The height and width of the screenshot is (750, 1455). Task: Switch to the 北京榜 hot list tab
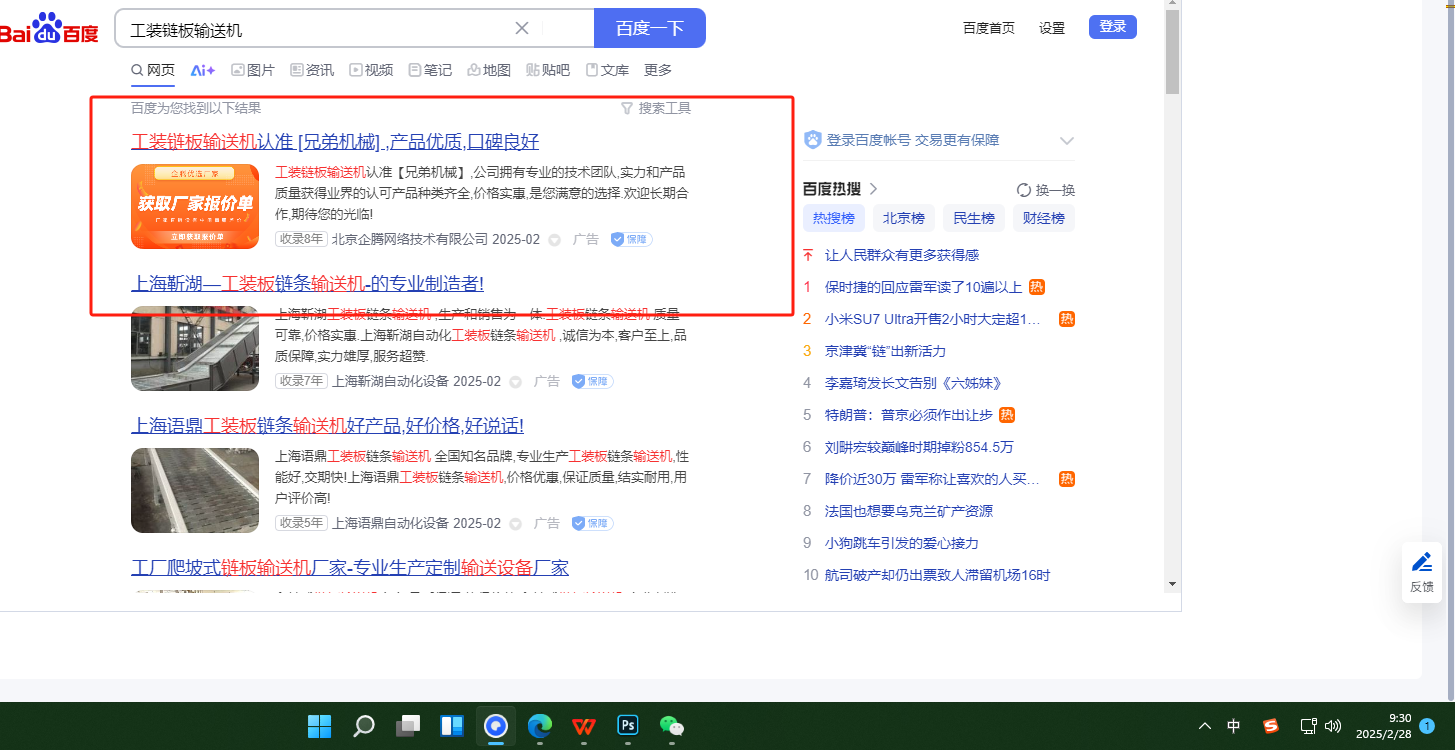(x=904, y=218)
